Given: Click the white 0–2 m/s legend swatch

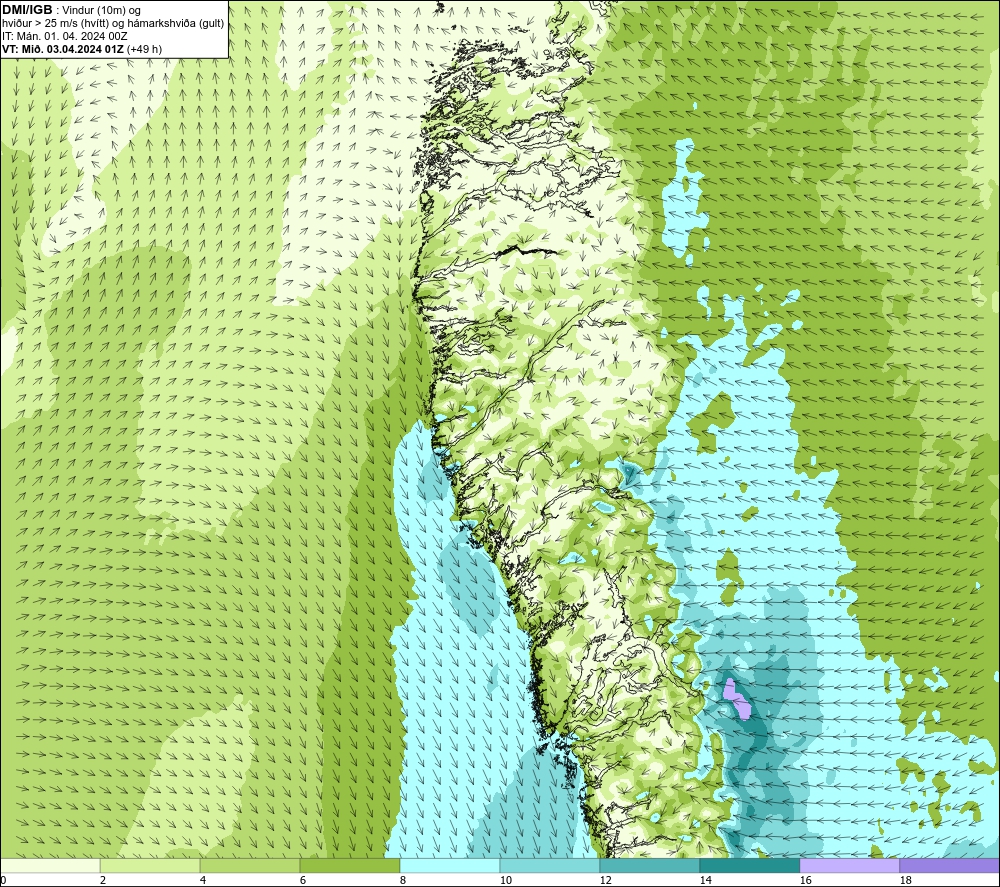Looking at the screenshot, I should point(50,865).
